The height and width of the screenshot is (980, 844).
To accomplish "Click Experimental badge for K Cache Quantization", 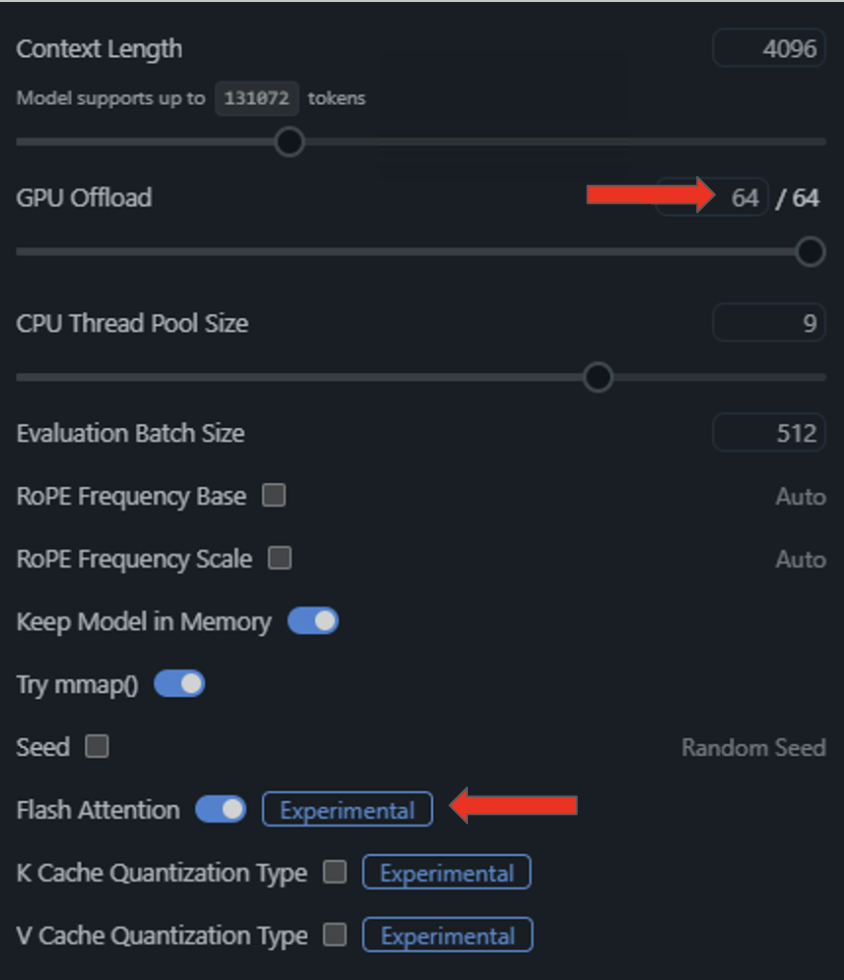I will coord(446,873).
